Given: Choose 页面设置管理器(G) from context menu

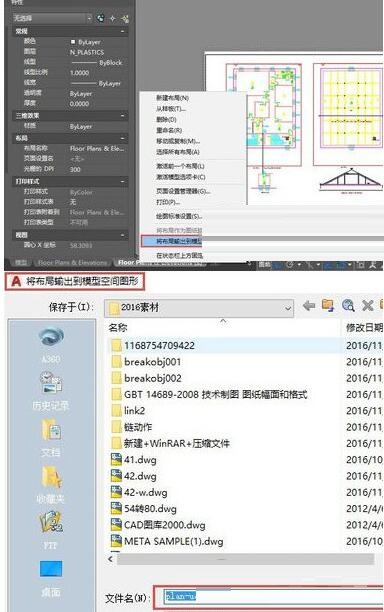Looking at the screenshot, I should point(183,191).
